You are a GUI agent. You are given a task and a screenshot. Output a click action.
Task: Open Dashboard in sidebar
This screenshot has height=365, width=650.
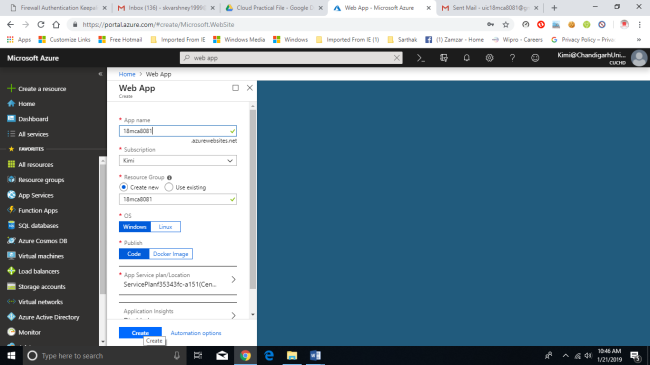pyautogui.click(x=33, y=119)
